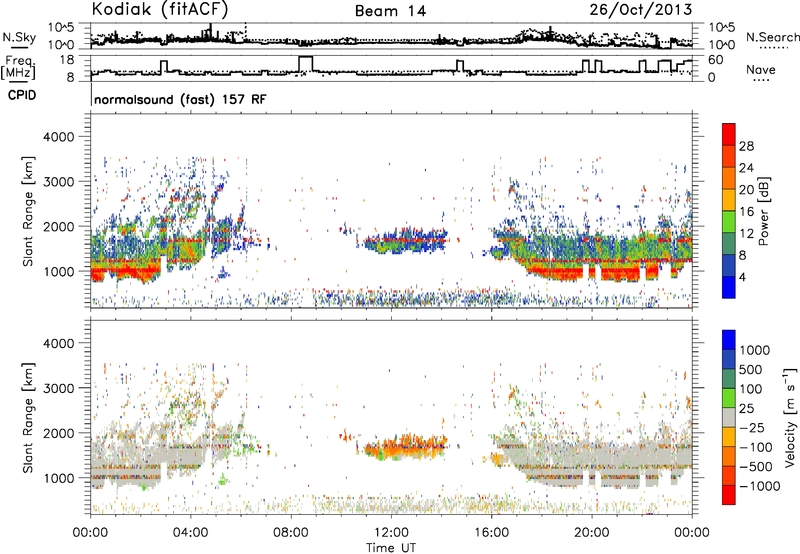Screen dimensions: 800x554
Task: Click the 'N.Search' legend label
Action: point(772,37)
